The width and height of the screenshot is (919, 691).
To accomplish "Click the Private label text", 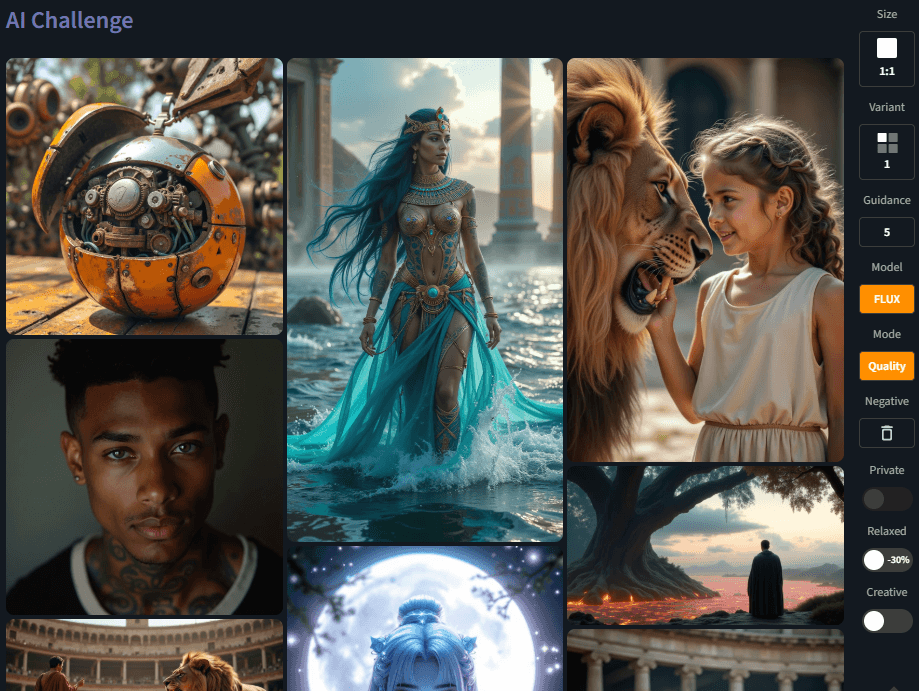I will click(886, 468).
